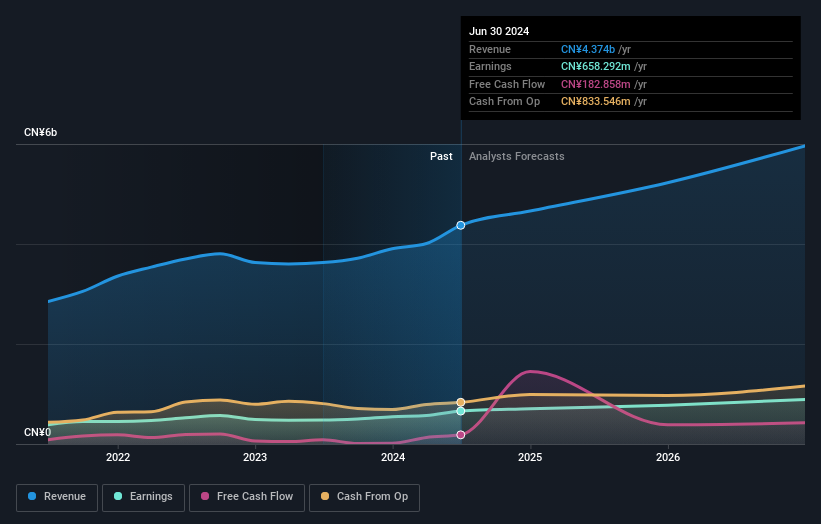Toggle the Revenue legend button
The image size is (821, 524).
click(x=57, y=497)
